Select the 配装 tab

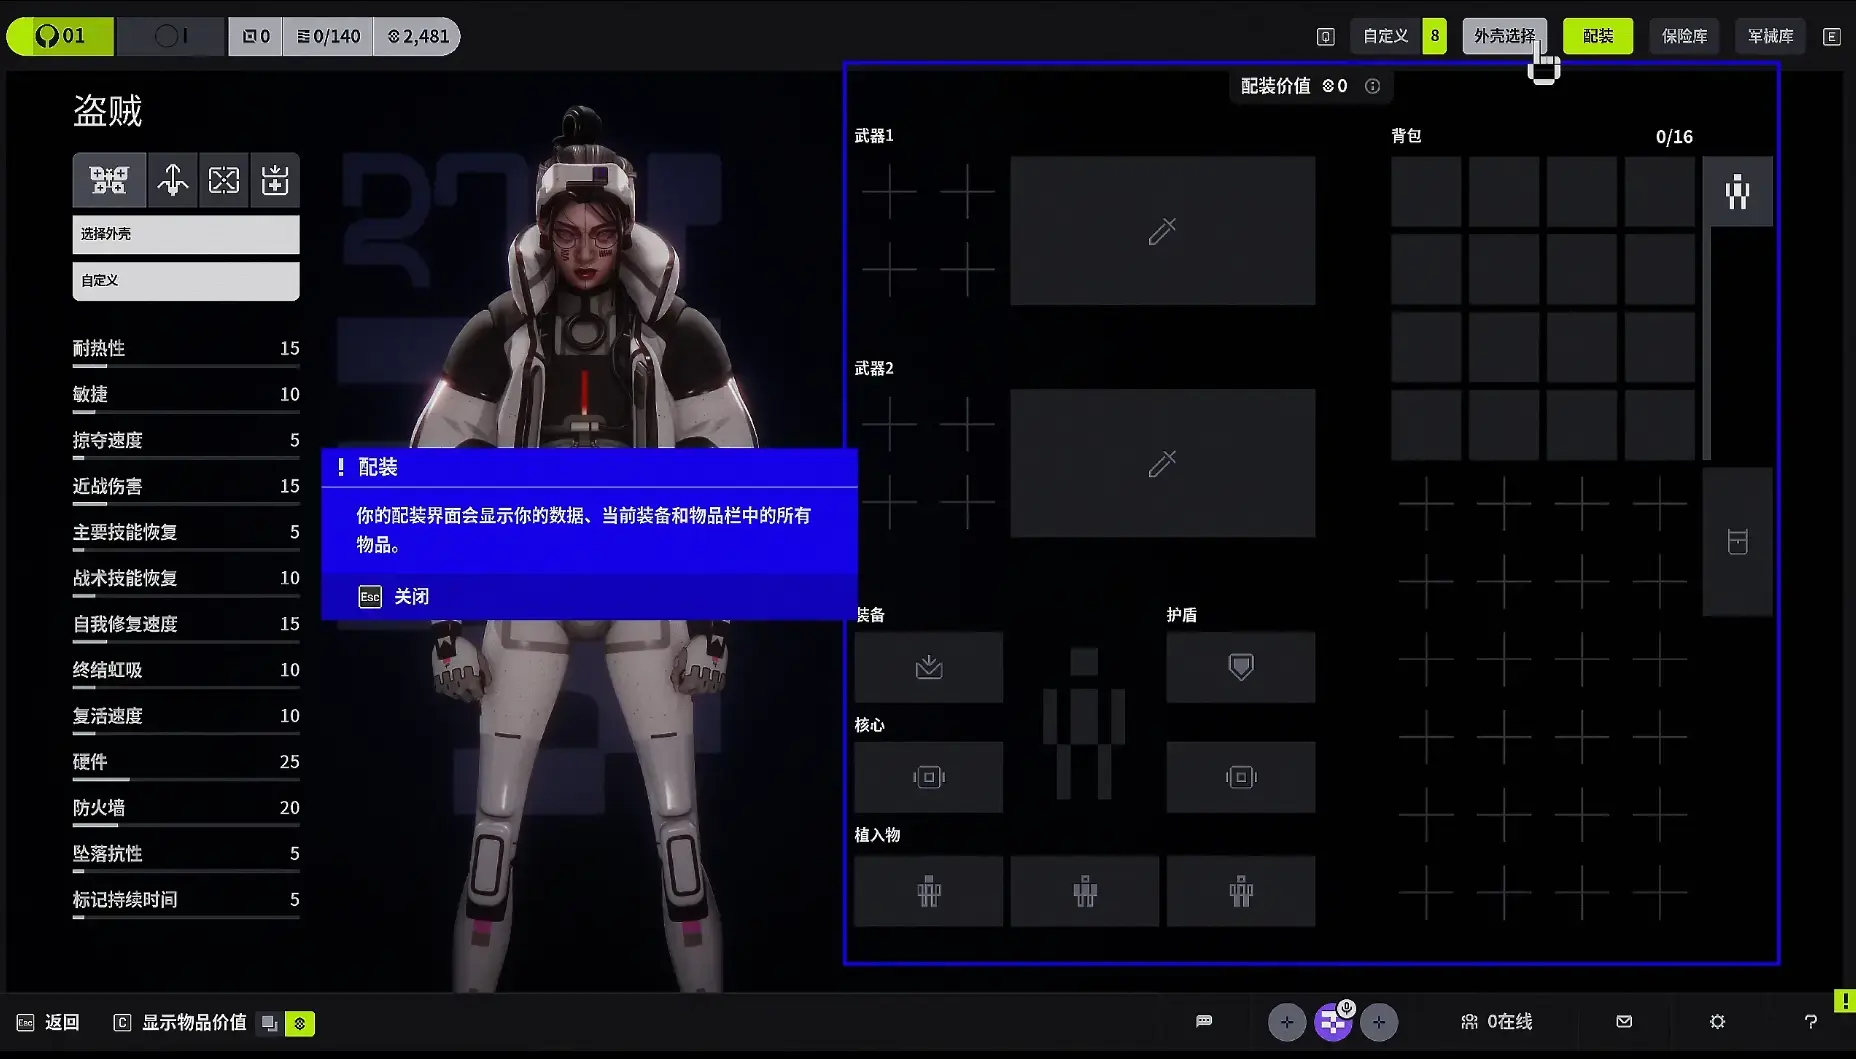(x=1598, y=36)
